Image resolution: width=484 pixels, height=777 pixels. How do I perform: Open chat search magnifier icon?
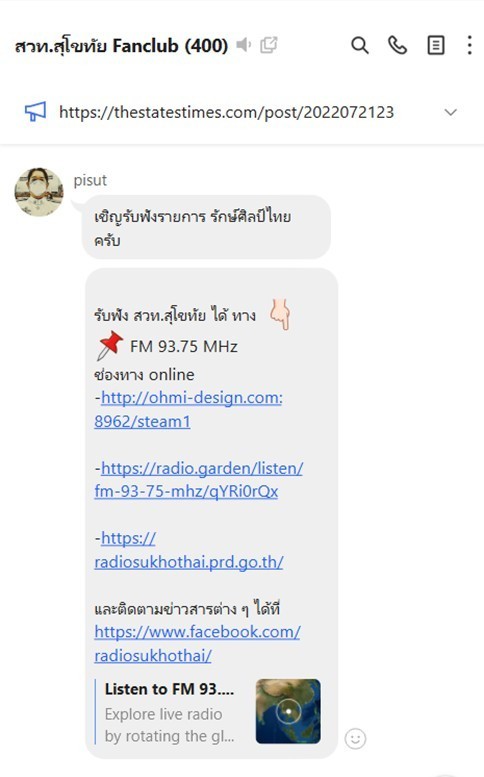(x=360, y=46)
